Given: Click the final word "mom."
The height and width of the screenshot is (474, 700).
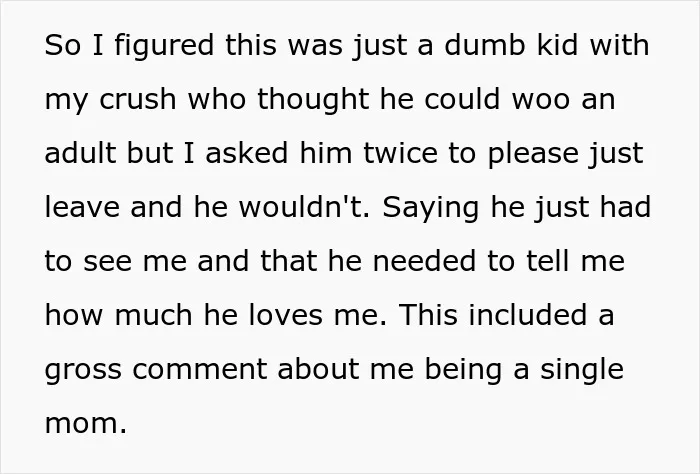Looking at the screenshot, I should point(86,424).
